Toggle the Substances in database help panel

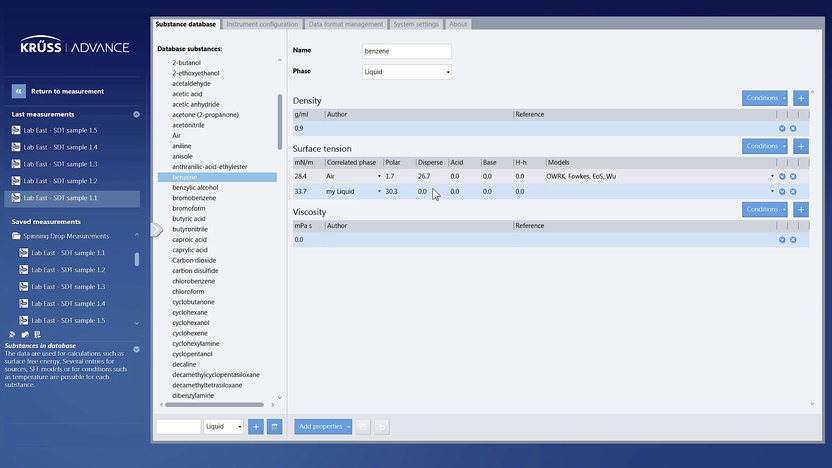(x=136, y=349)
